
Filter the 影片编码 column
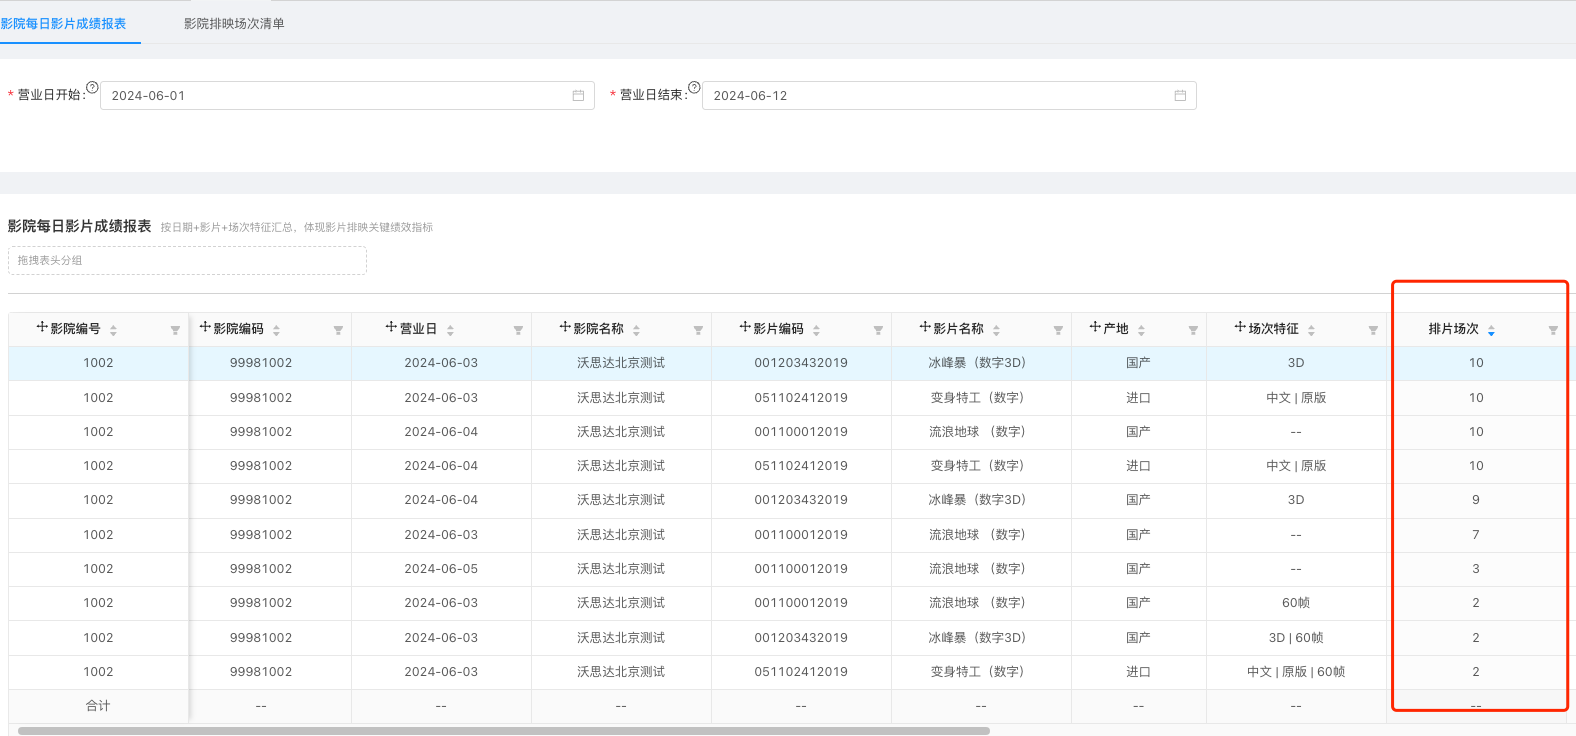878,330
